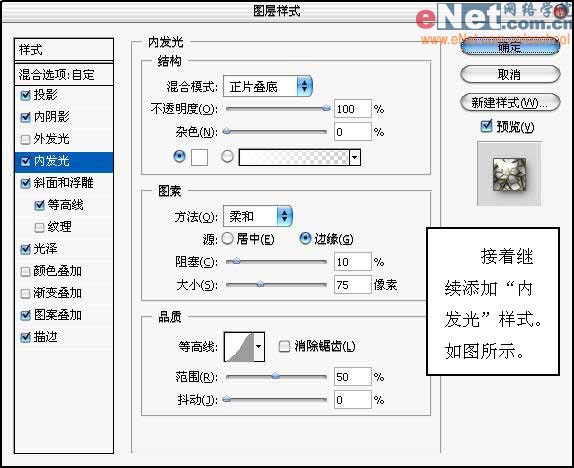Image resolution: width=574 pixels, height=468 pixels.
Task: Click the 取消 cancel button
Action: point(510,75)
